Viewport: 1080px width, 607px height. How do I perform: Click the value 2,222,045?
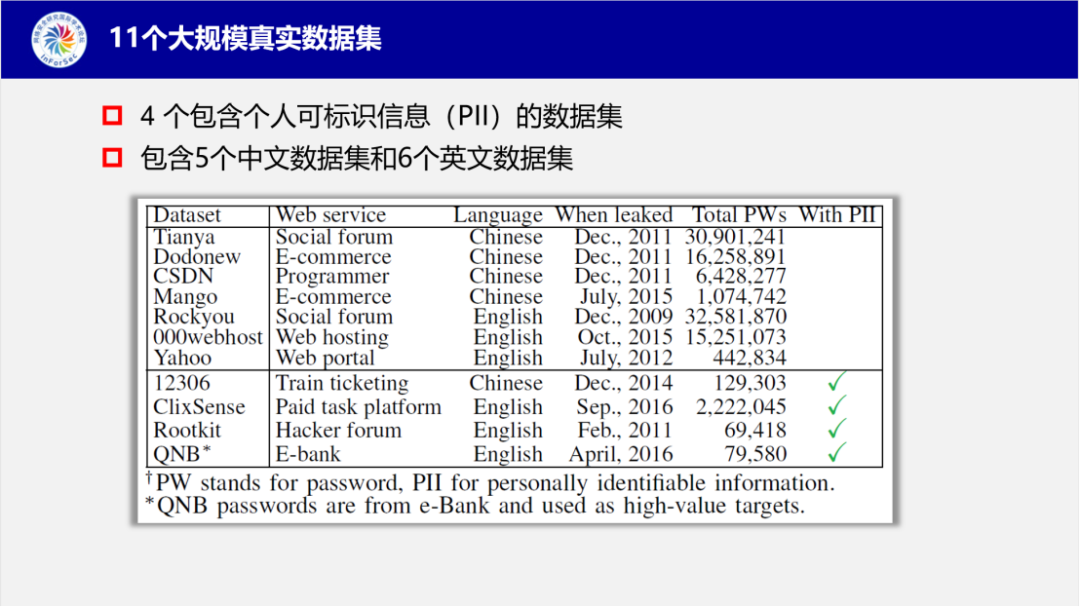741,408
